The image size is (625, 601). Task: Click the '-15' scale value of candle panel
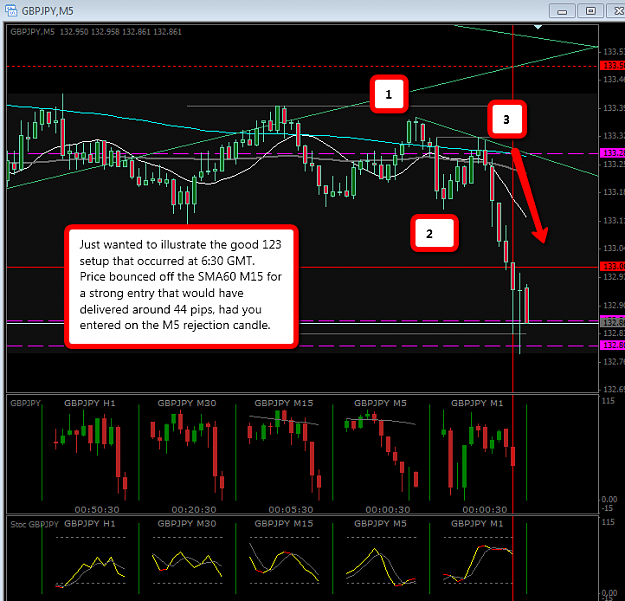[x=608, y=508]
